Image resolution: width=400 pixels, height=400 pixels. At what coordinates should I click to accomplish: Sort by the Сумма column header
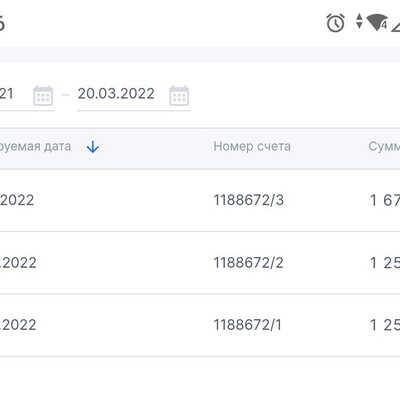(384, 146)
